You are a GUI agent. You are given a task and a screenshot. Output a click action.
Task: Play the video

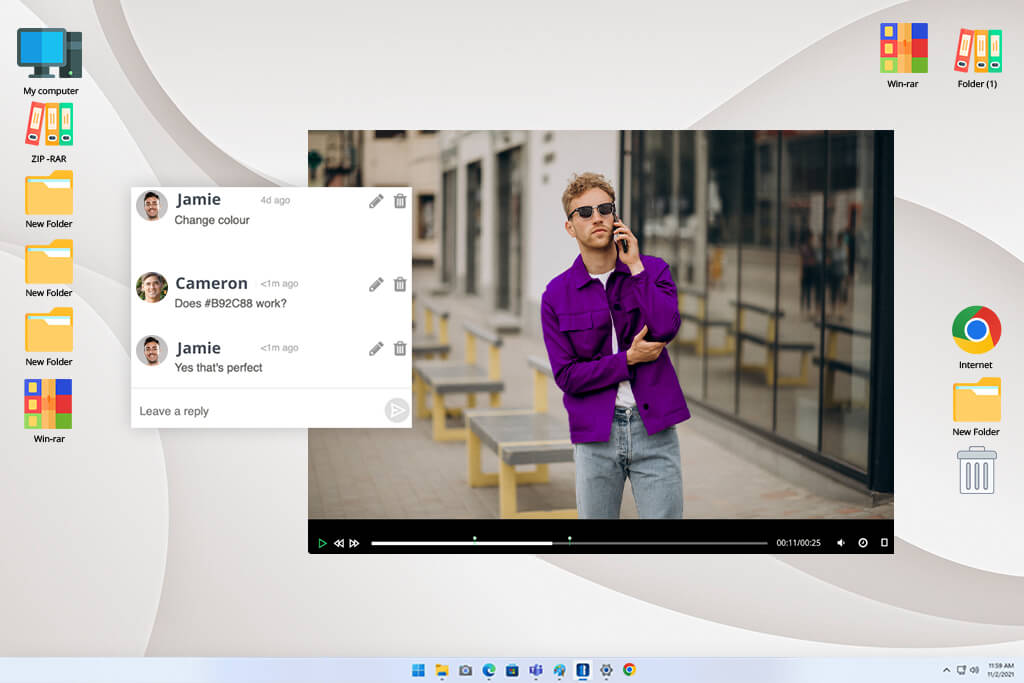click(322, 543)
